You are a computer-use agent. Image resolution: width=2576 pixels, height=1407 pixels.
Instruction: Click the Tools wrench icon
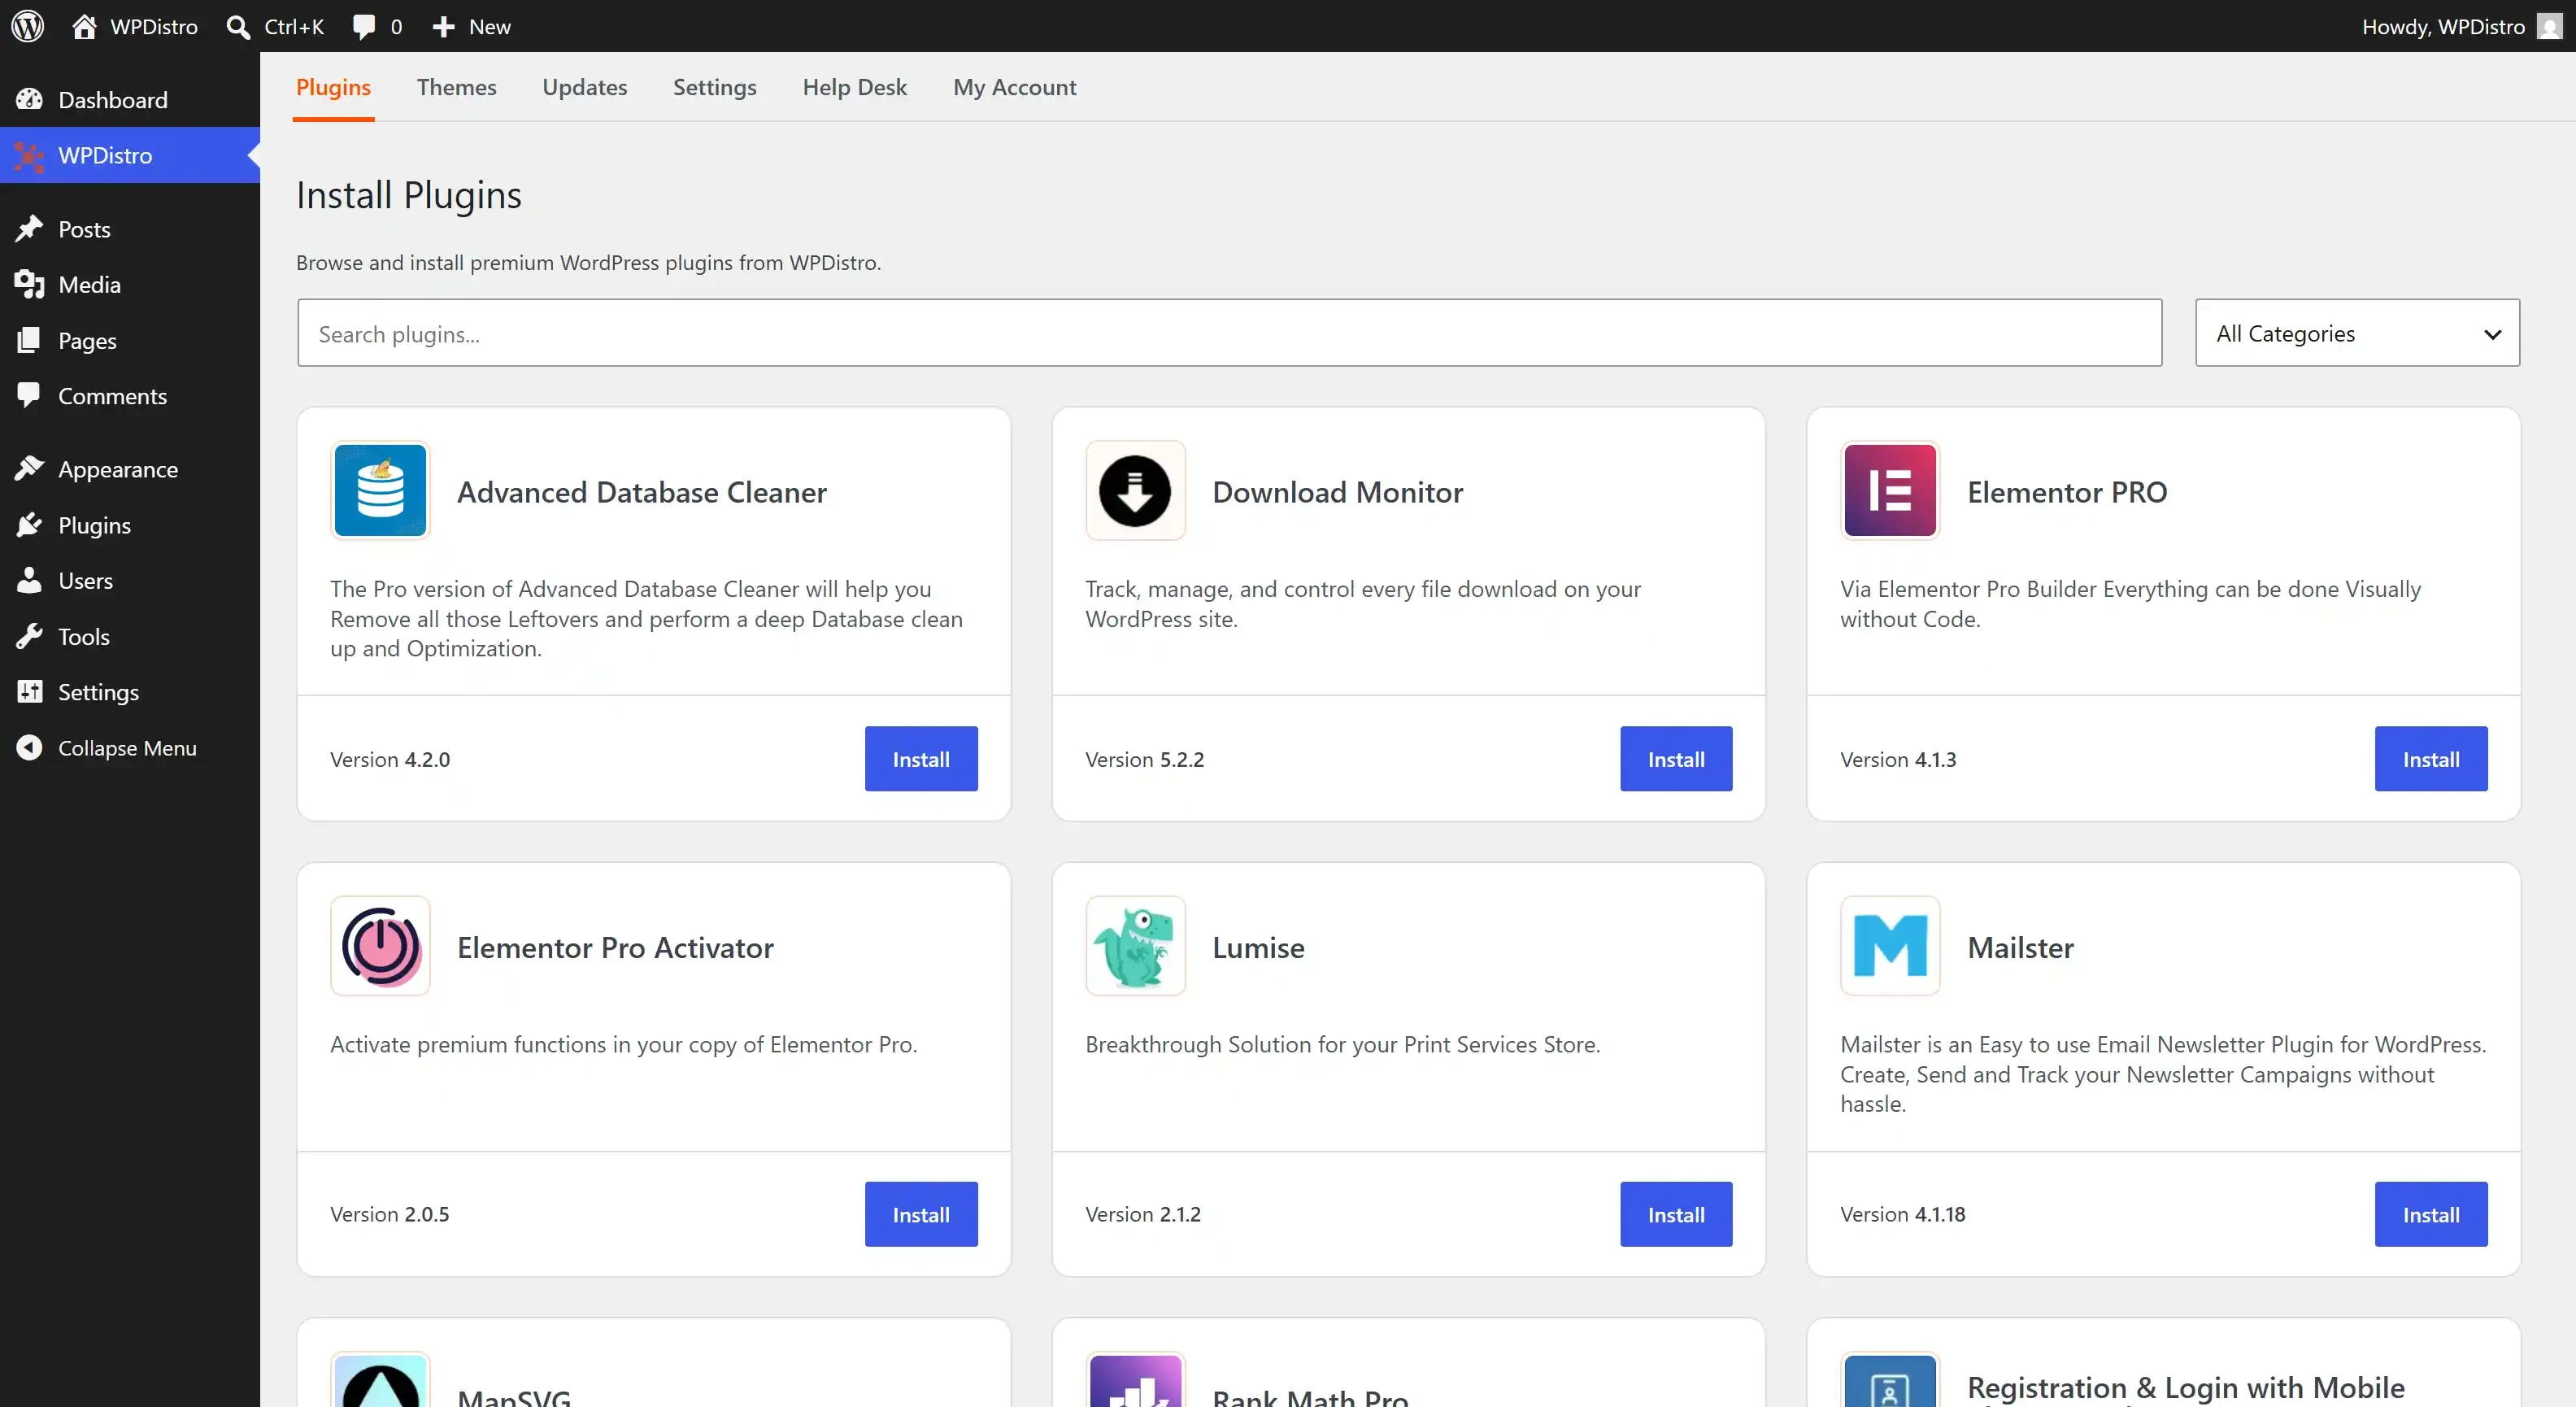(x=29, y=637)
